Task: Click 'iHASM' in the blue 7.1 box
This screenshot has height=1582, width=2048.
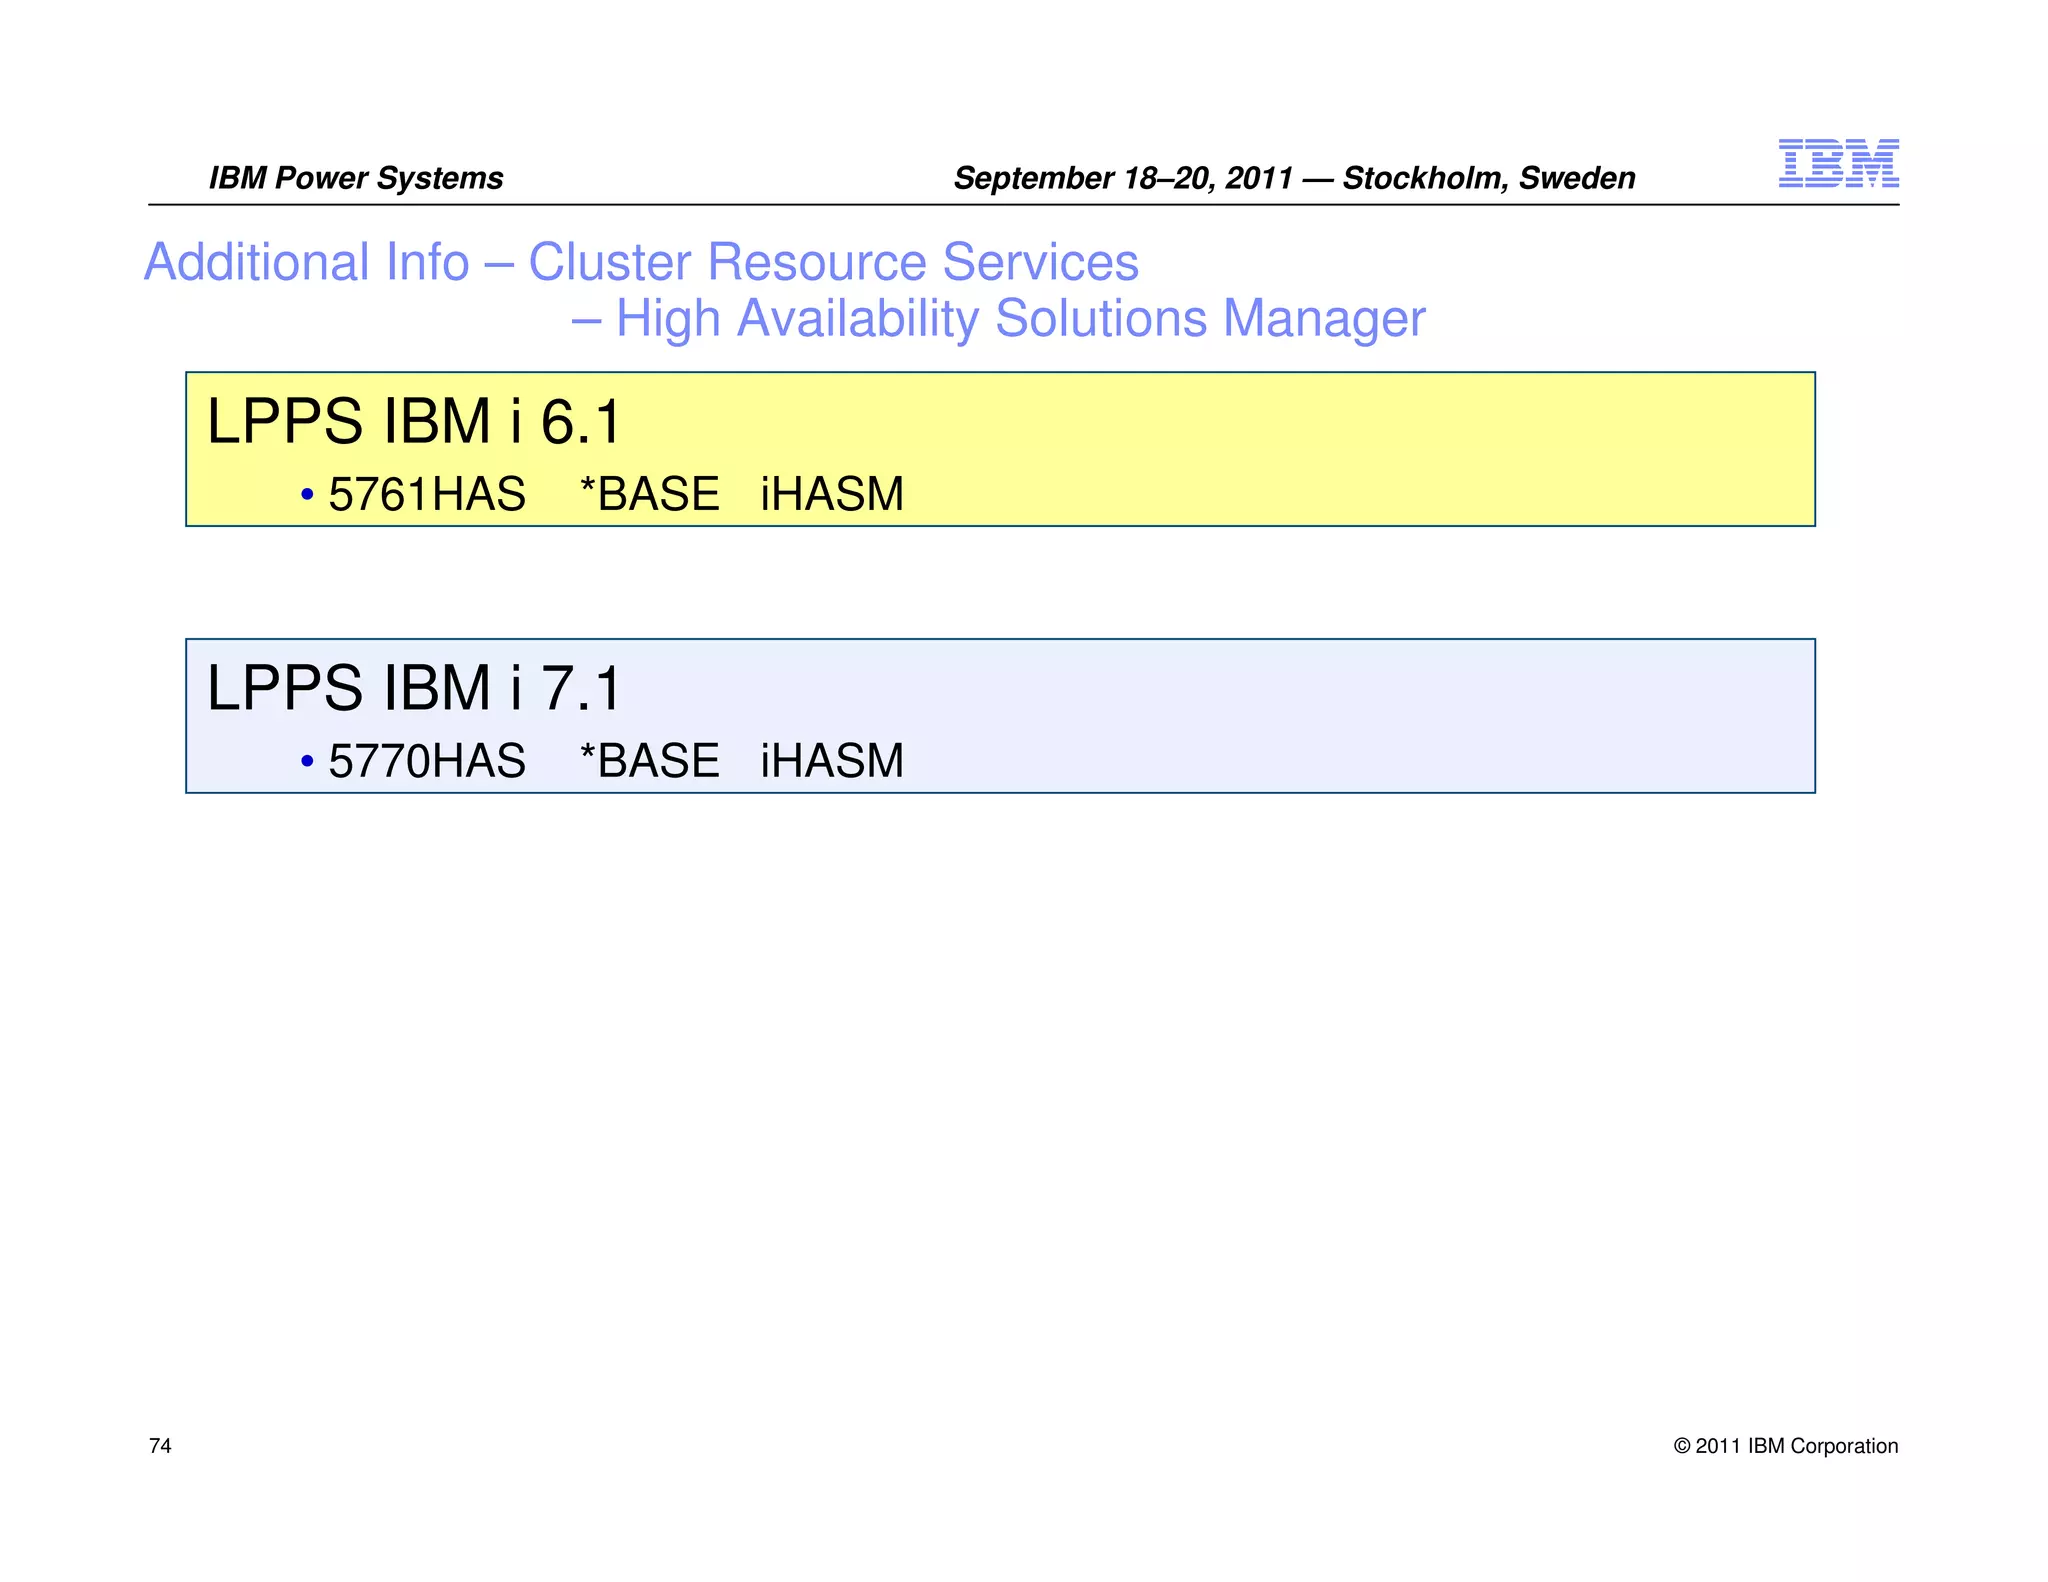Action: (832, 761)
